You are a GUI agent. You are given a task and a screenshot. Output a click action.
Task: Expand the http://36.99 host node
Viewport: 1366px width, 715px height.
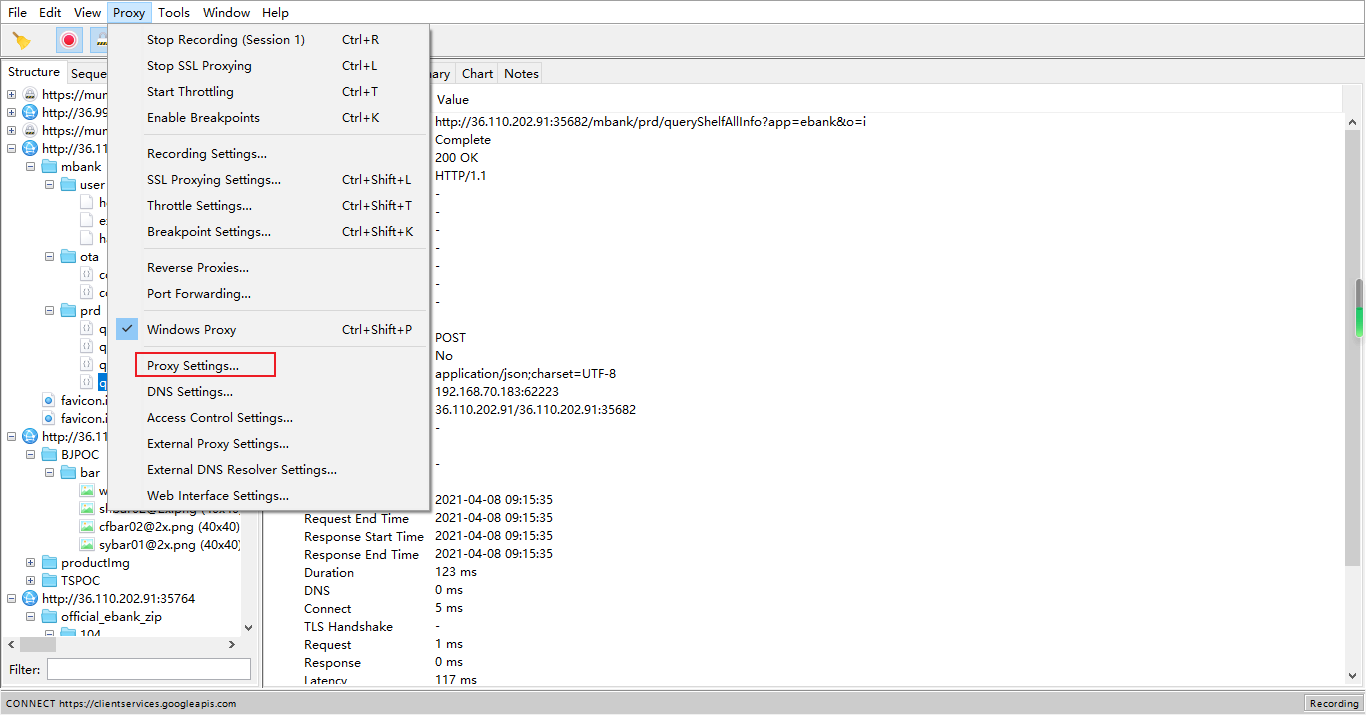click(x=12, y=113)
